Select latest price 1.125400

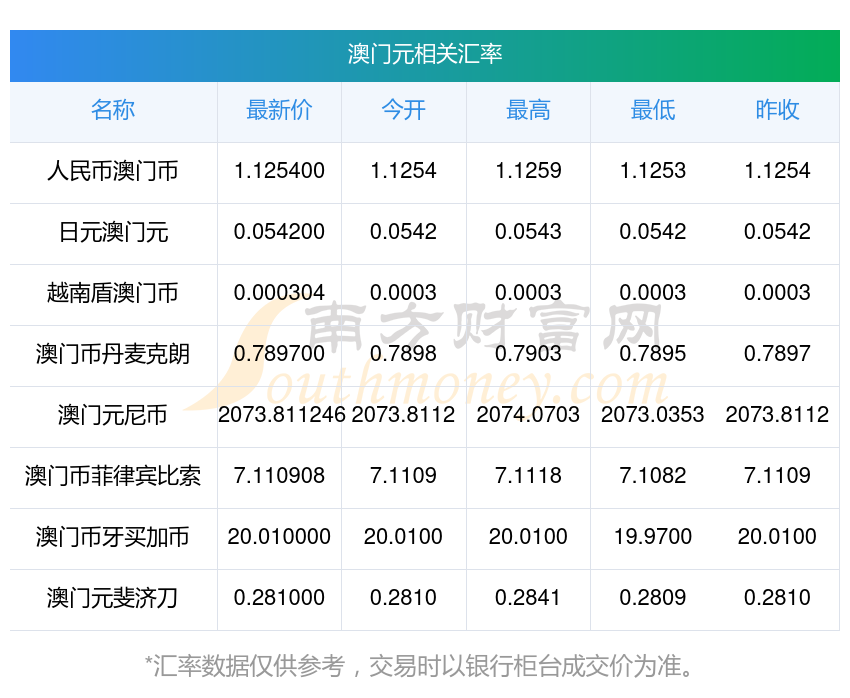[x=279, y=171]
